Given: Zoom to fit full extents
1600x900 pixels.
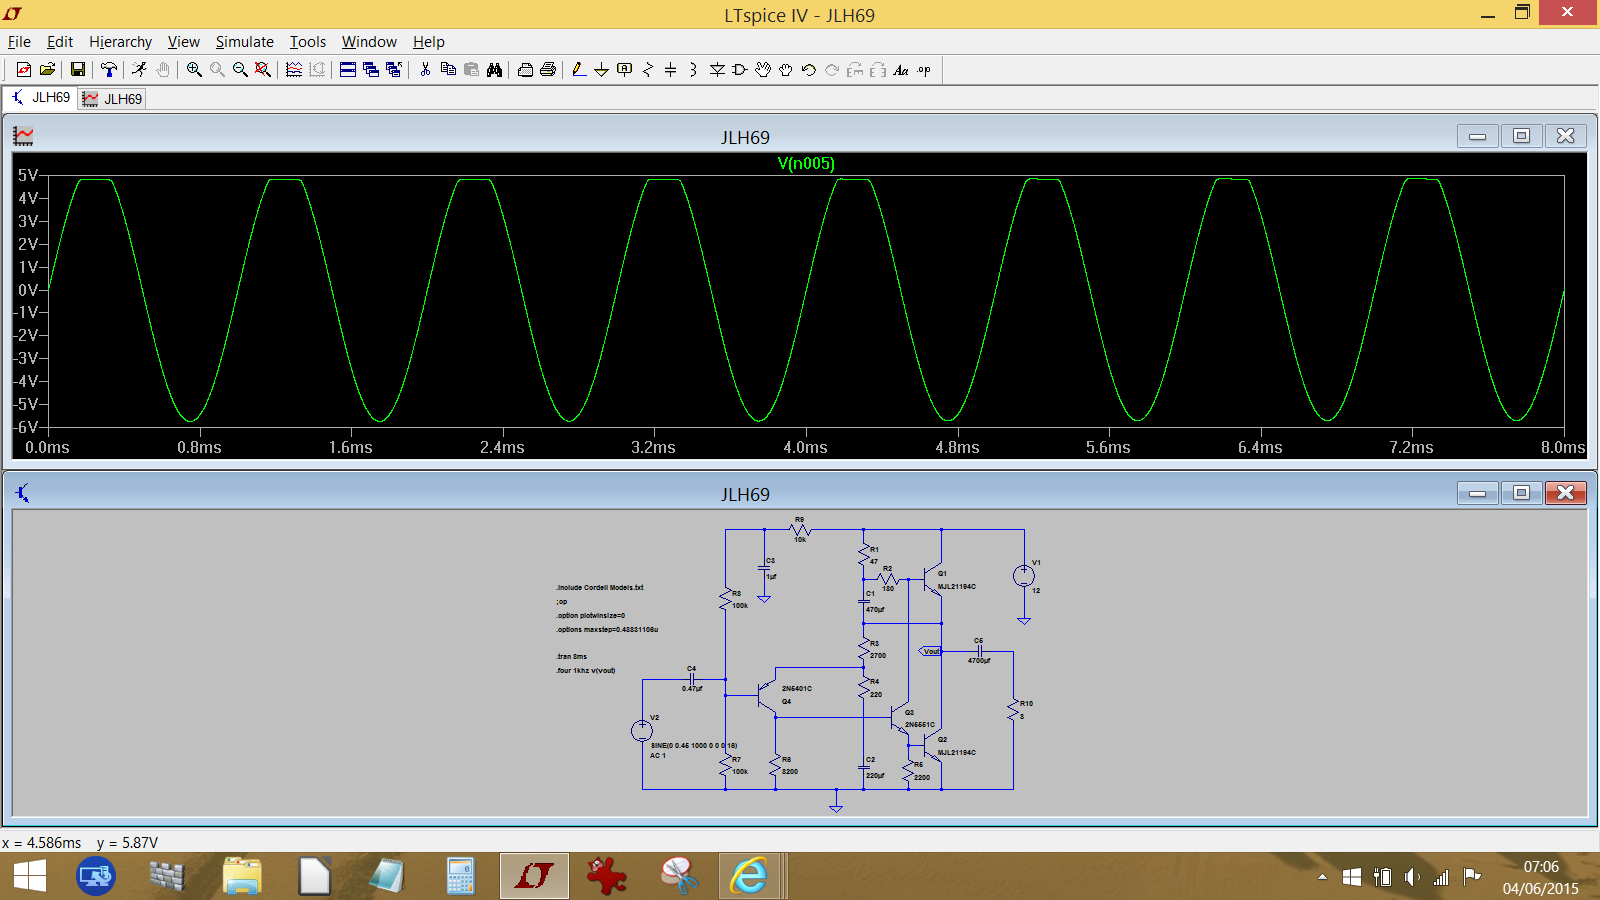Looking at the screenshot, I should click(x=263, y=70).
